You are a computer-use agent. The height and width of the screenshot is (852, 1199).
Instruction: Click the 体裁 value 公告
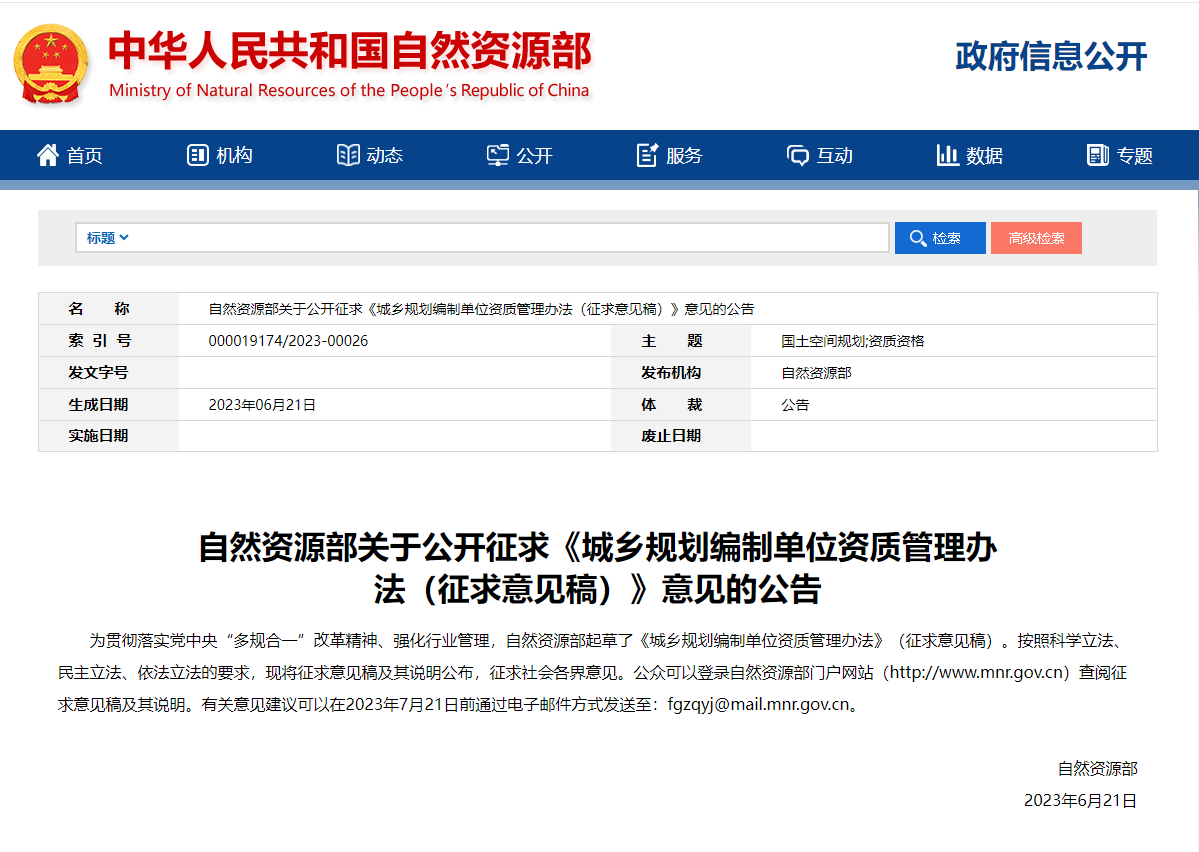(x=794, y=405)
